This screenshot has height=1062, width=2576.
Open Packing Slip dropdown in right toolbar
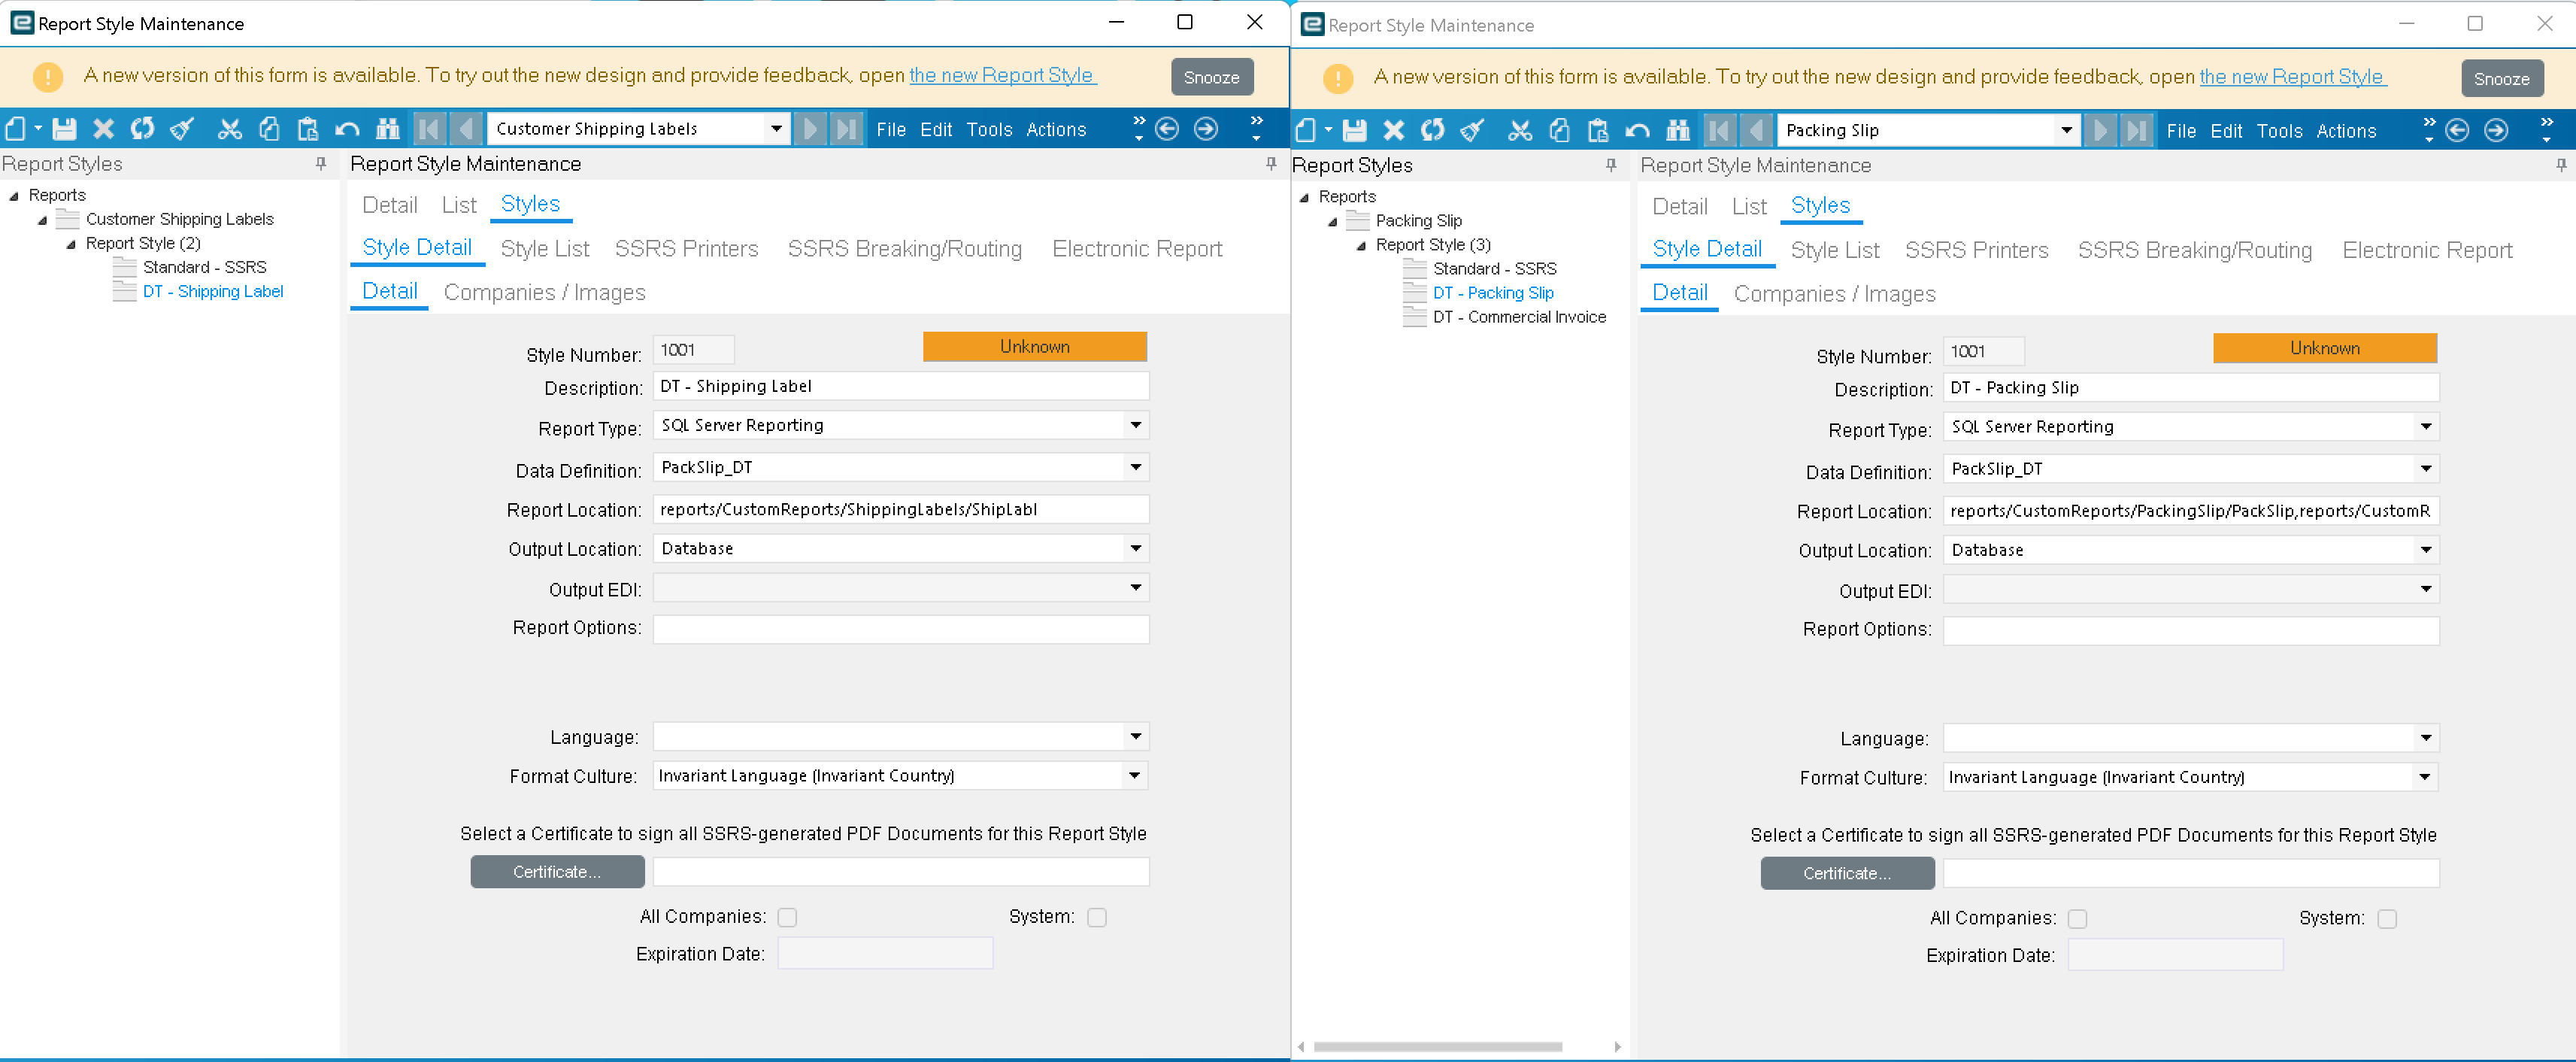point(2066,131)
